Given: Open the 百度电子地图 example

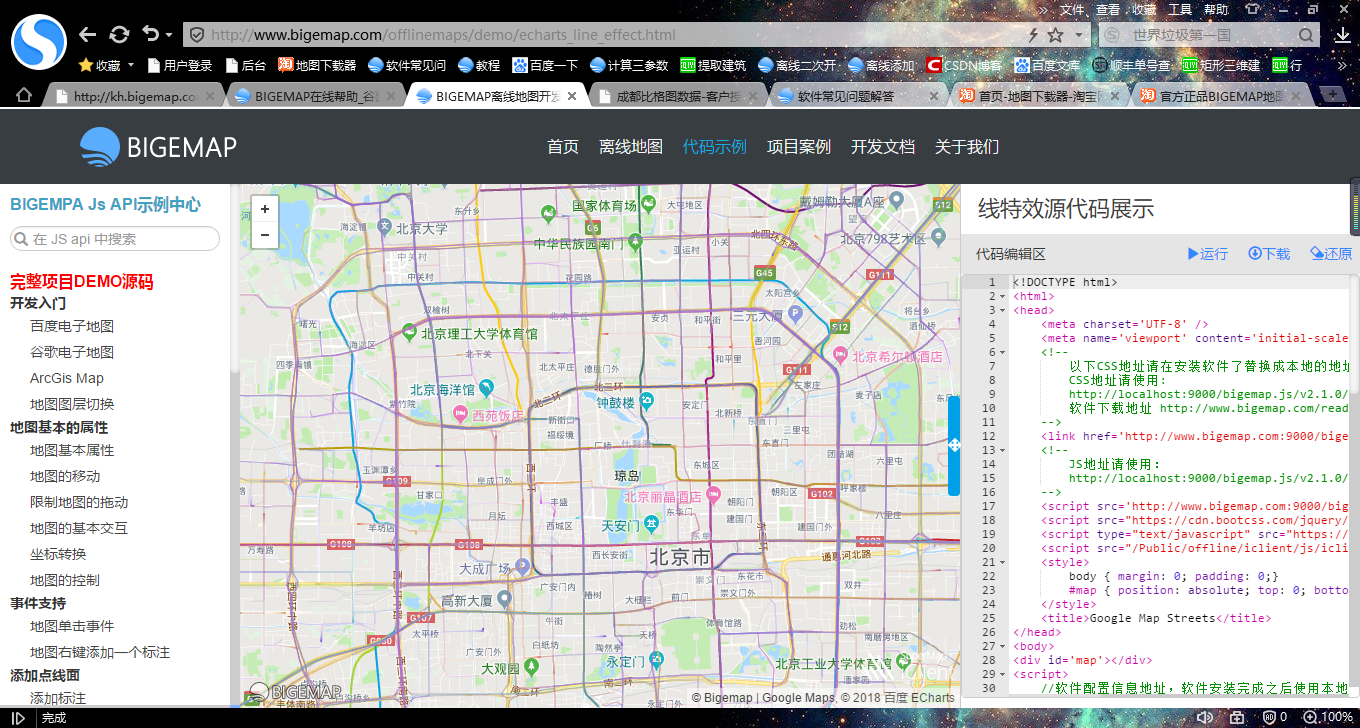Looking at the screenshot, I should coord(72,326).
